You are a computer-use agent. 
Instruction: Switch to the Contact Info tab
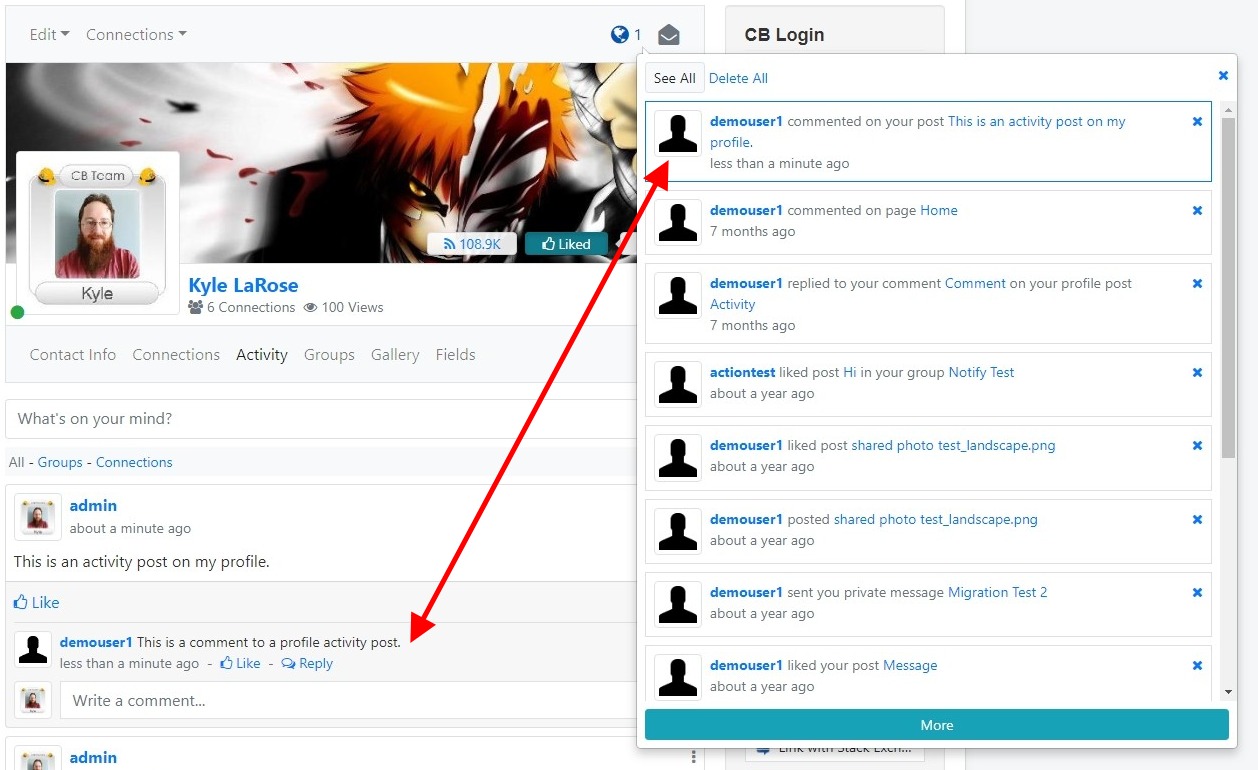pos(73,354)
